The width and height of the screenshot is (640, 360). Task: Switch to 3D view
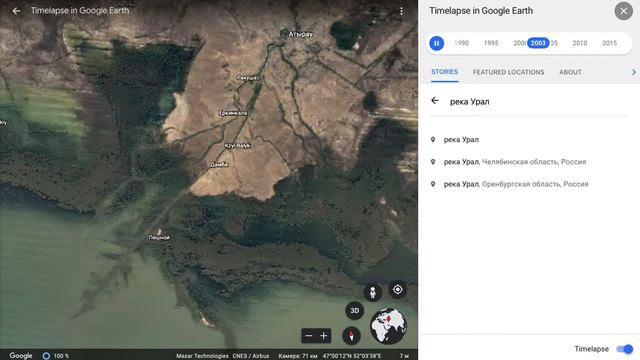354,311
